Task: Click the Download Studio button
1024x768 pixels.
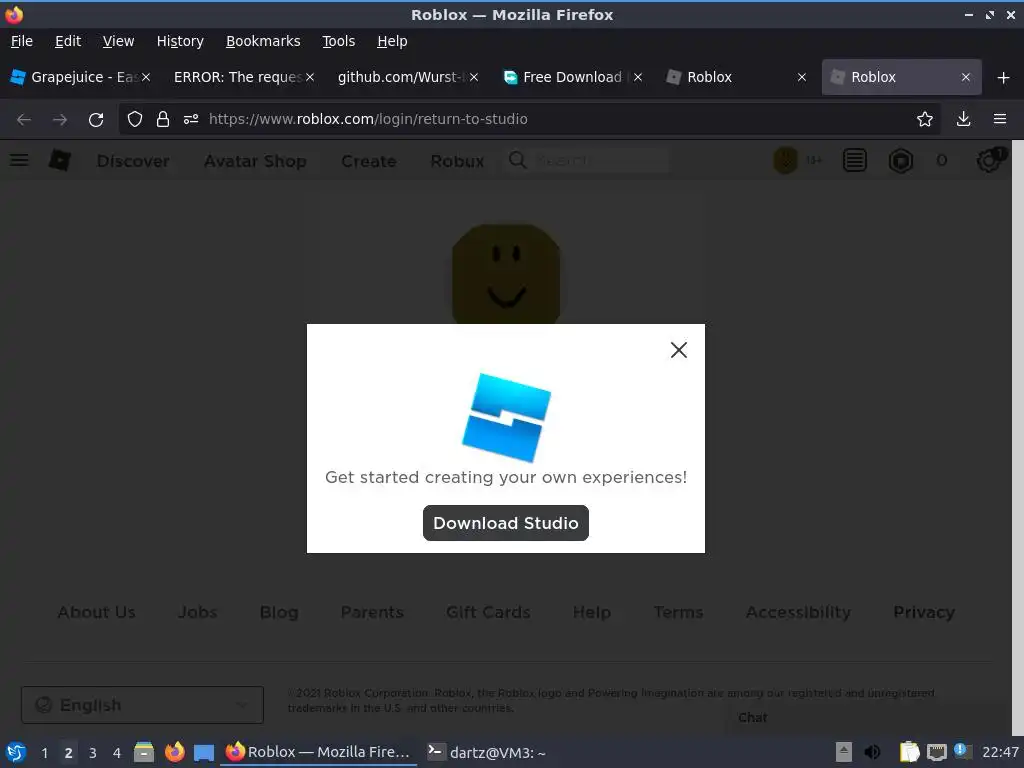Action: 505,523
